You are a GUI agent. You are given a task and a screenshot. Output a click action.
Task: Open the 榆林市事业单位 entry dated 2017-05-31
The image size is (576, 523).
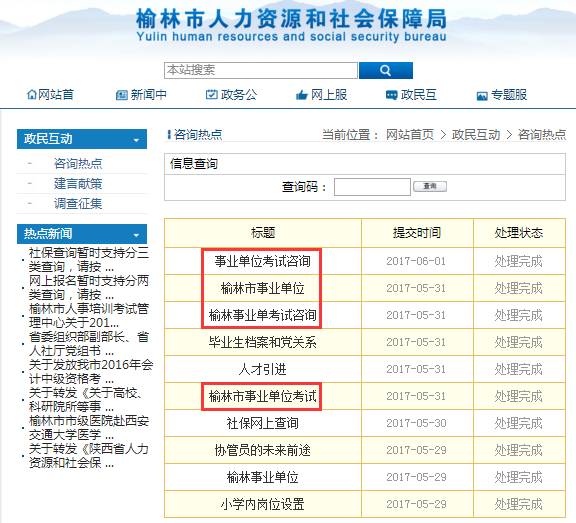click(262, 288)
